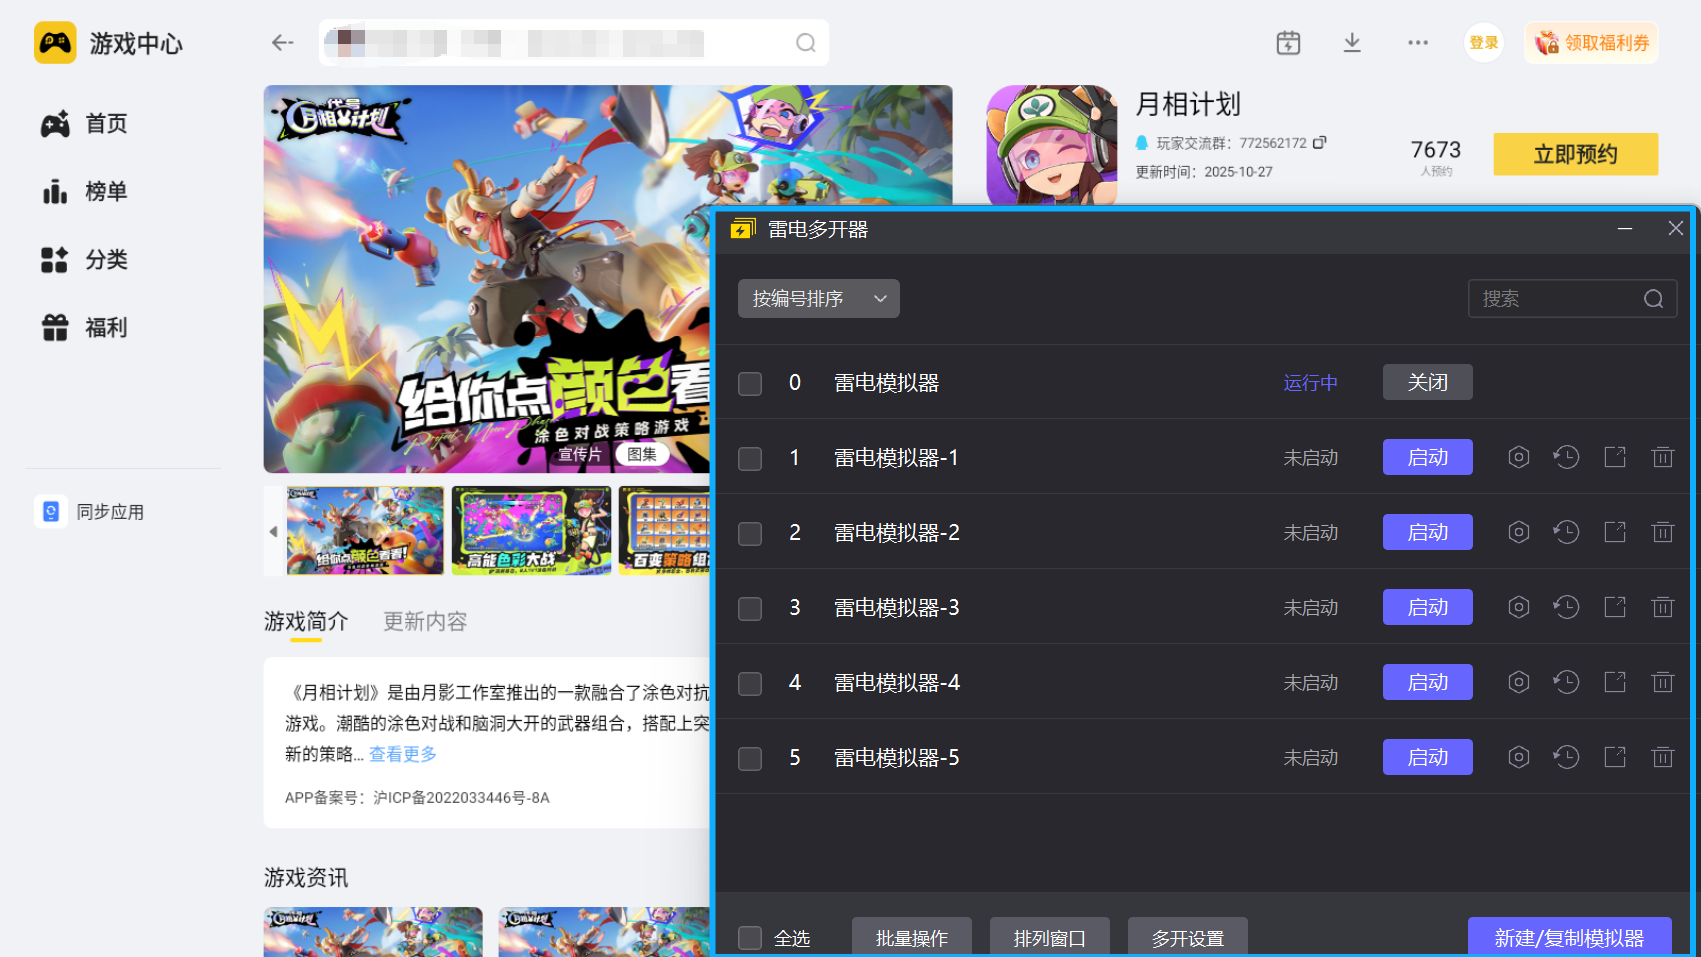Click the download manager icon in top bar
The image size is (1701, 957).
(x=1352, y=42)
